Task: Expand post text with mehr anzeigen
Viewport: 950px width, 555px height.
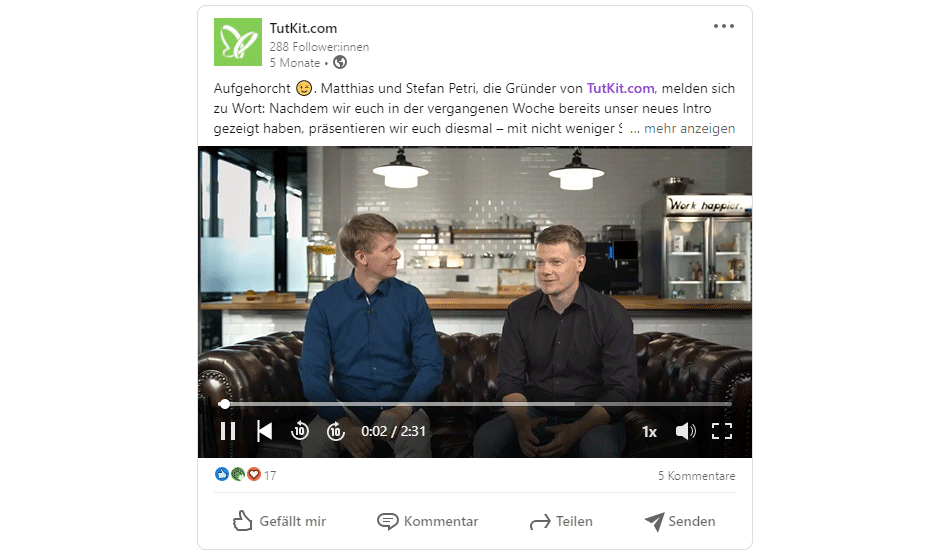Action: pyautogui.click(x=689, y=128)
